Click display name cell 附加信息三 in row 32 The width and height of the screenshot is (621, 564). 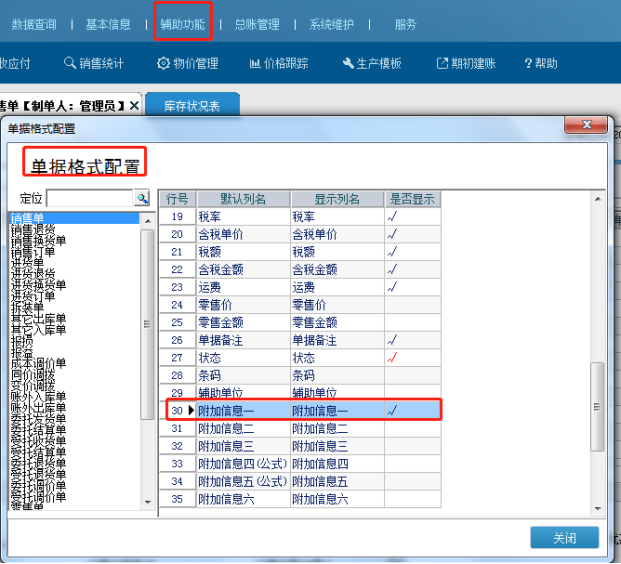click(337, 446)
